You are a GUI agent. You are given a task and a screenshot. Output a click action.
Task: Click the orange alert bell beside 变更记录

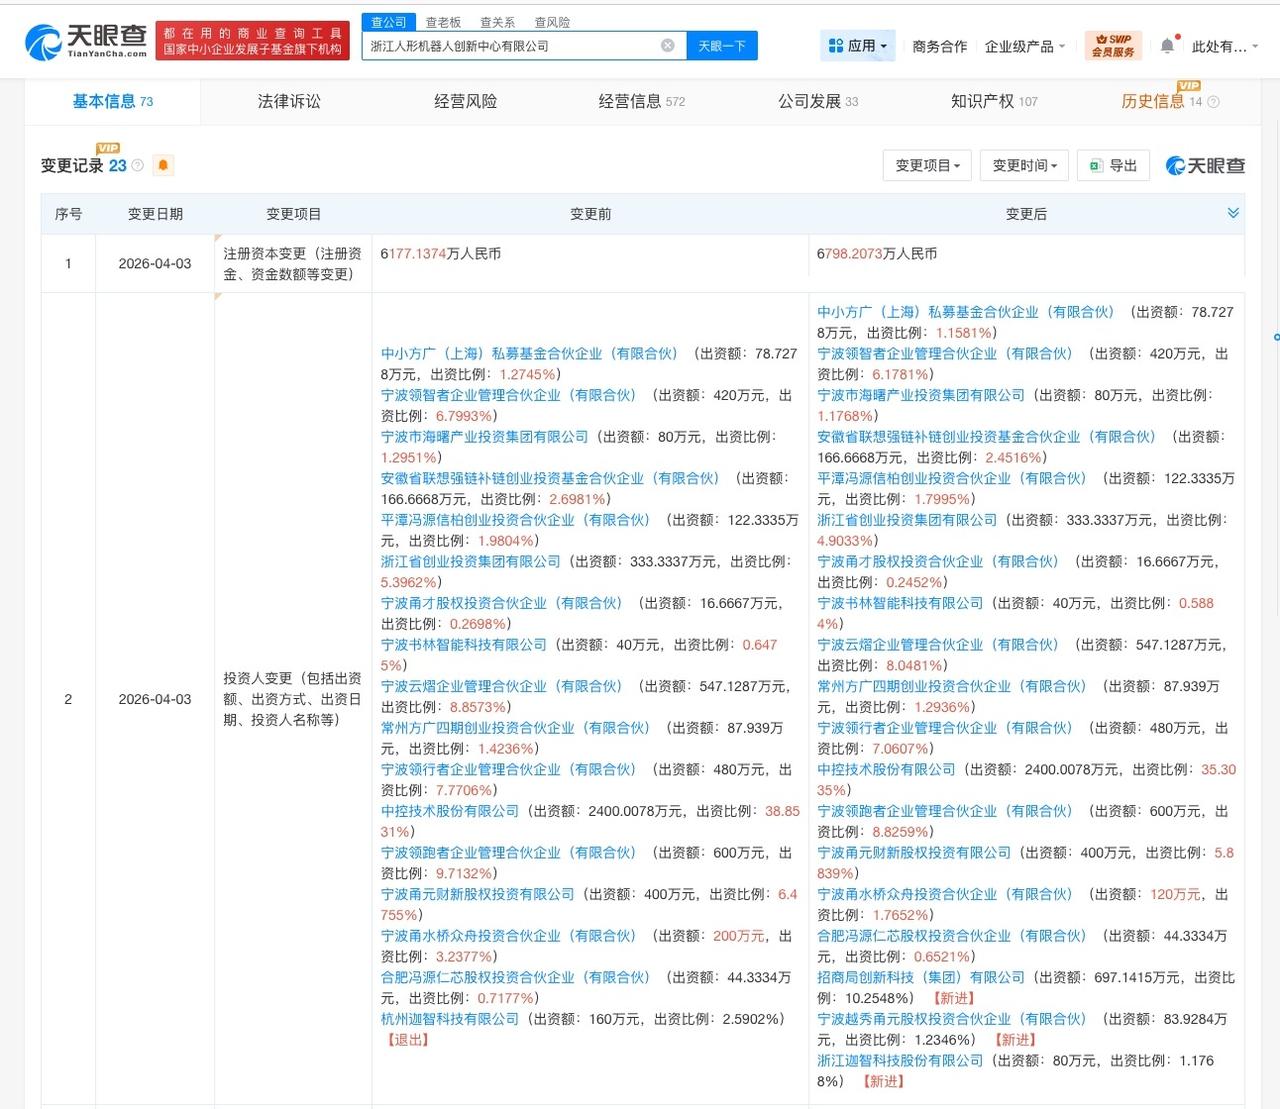164,165
